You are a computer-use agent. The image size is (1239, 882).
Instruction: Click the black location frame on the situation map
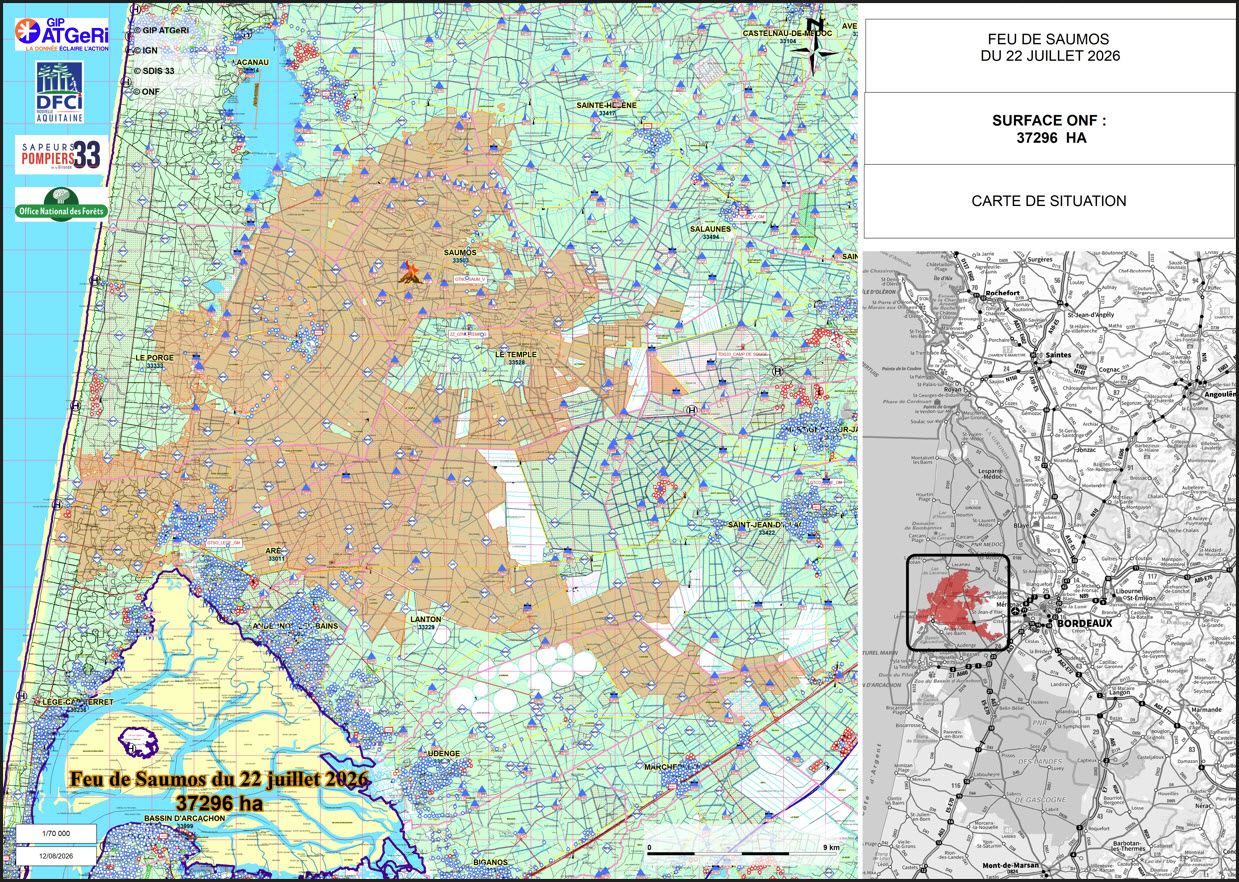958,602
